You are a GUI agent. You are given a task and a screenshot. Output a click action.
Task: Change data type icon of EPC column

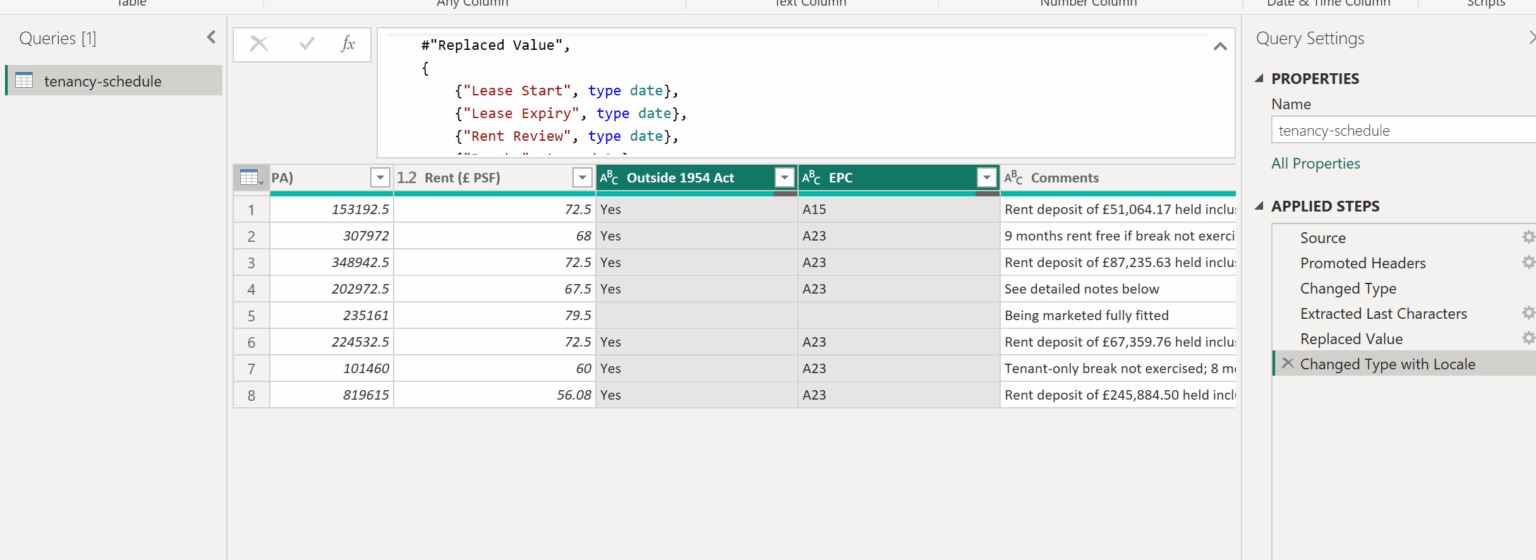click(x=811, y=178)
